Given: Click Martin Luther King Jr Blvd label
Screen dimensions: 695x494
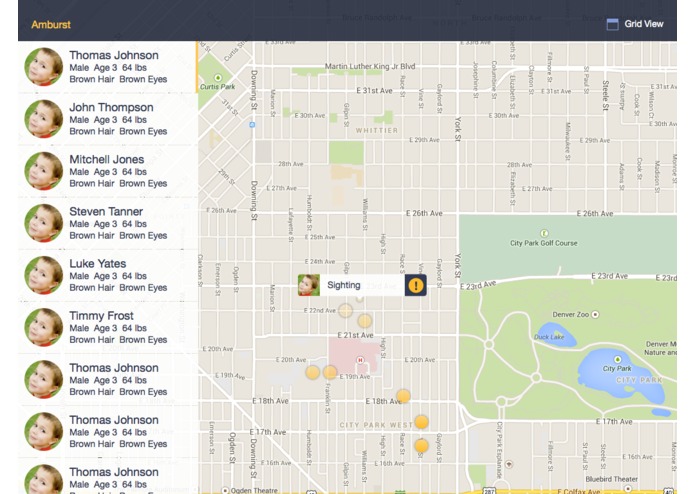Looking at the screenshot, I should [x=370, y=66].
